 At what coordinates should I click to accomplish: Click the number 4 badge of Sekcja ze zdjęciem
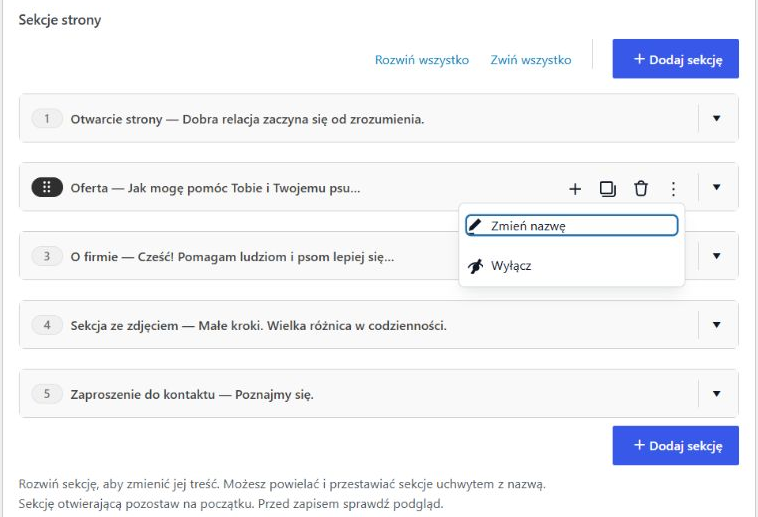point(47,325)
